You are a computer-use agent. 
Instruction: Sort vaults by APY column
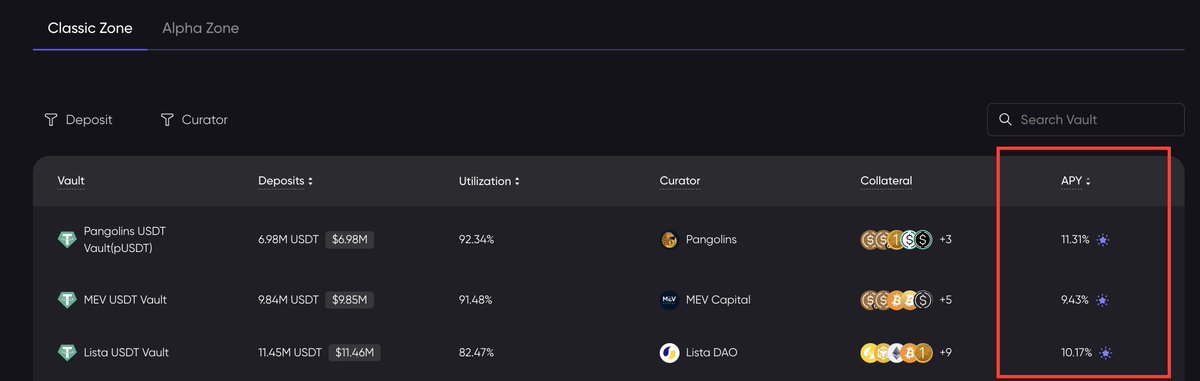[x=1075, y=181]
